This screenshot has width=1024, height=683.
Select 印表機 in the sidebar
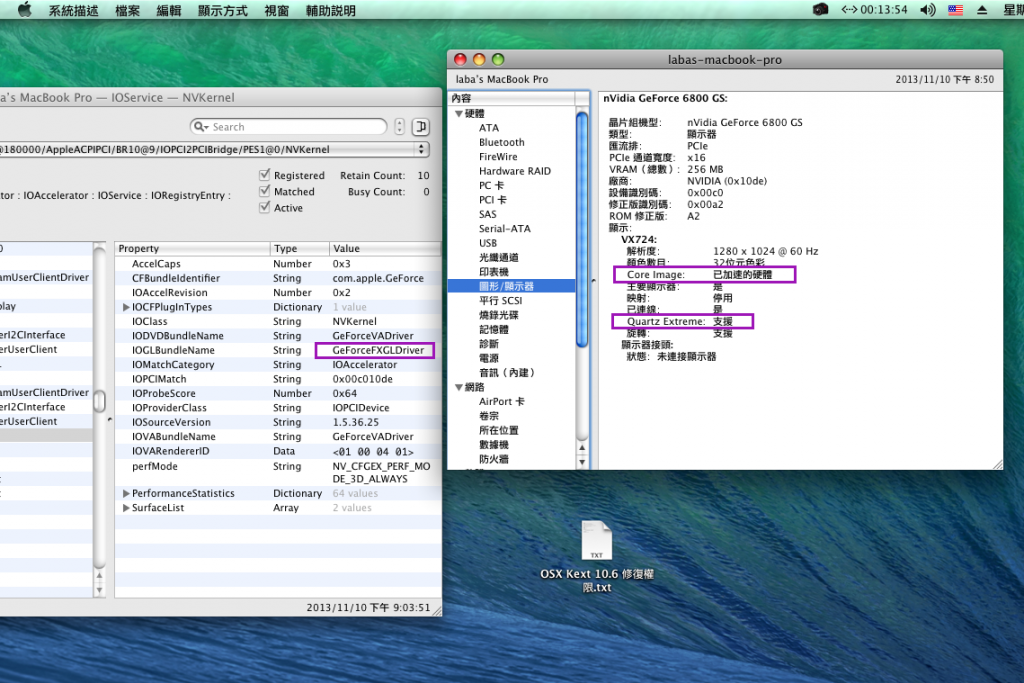point(493,272)
